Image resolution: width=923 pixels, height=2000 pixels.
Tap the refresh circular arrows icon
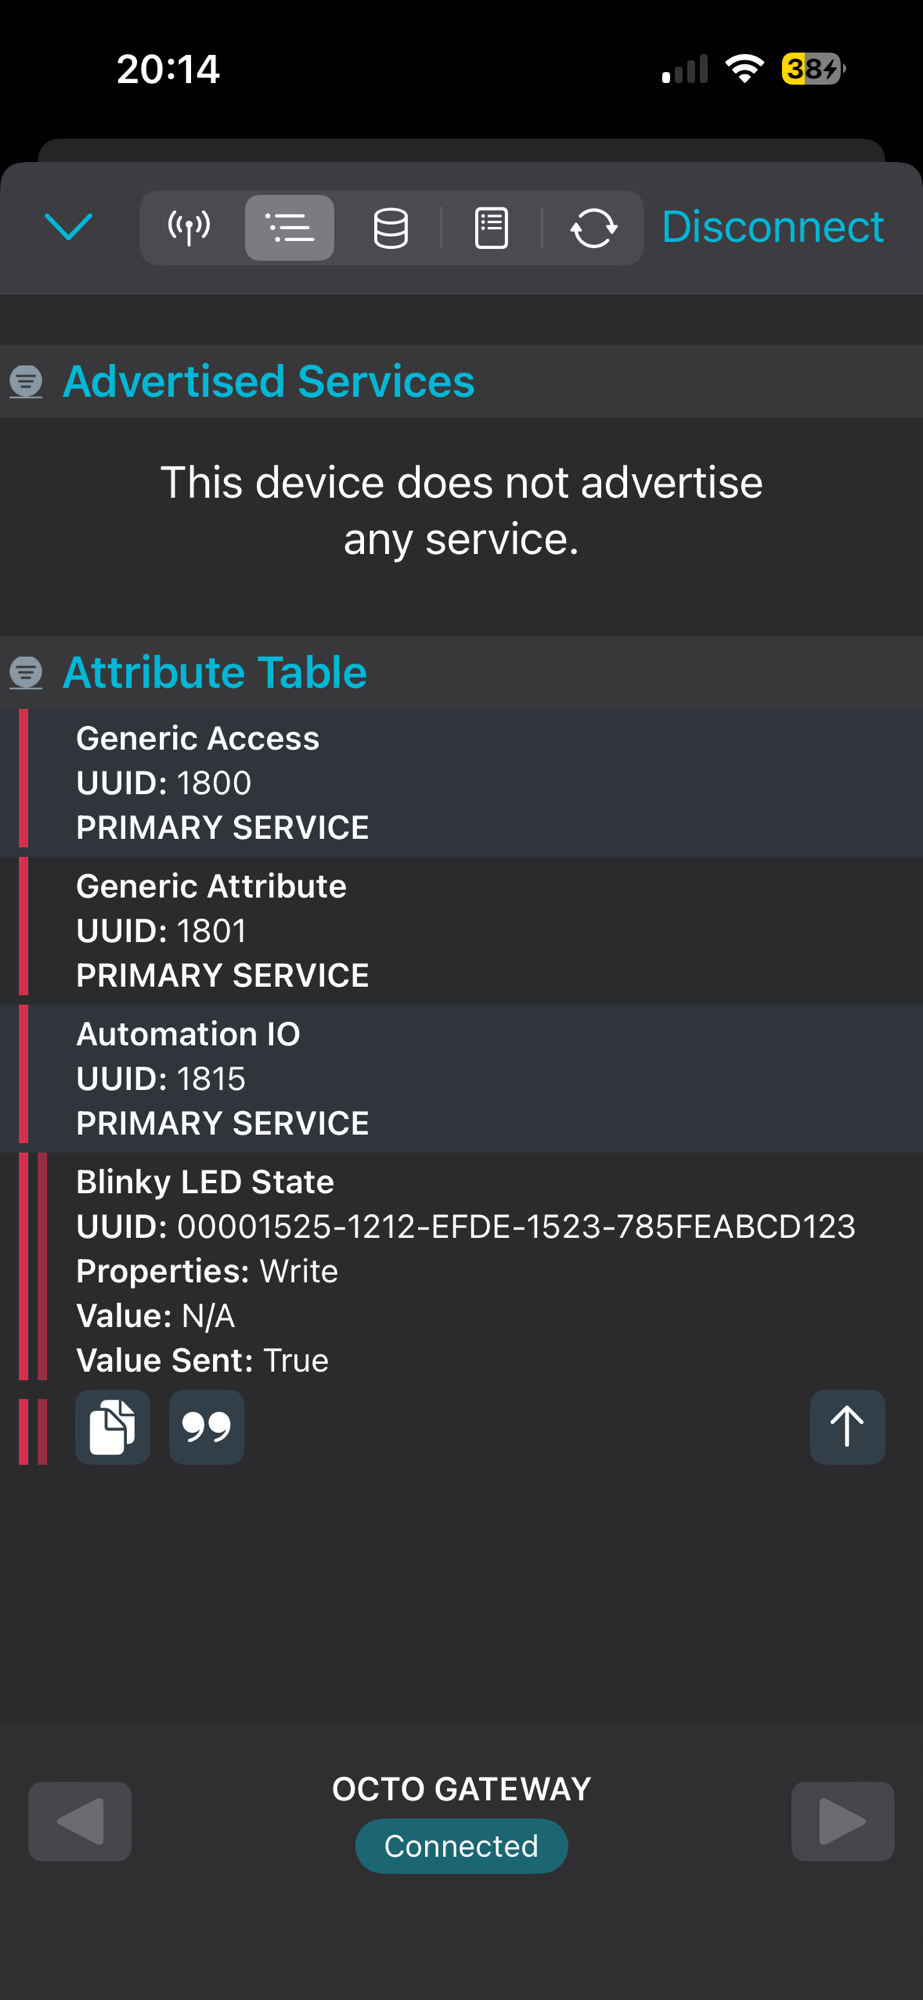click(x=593, y=228)
